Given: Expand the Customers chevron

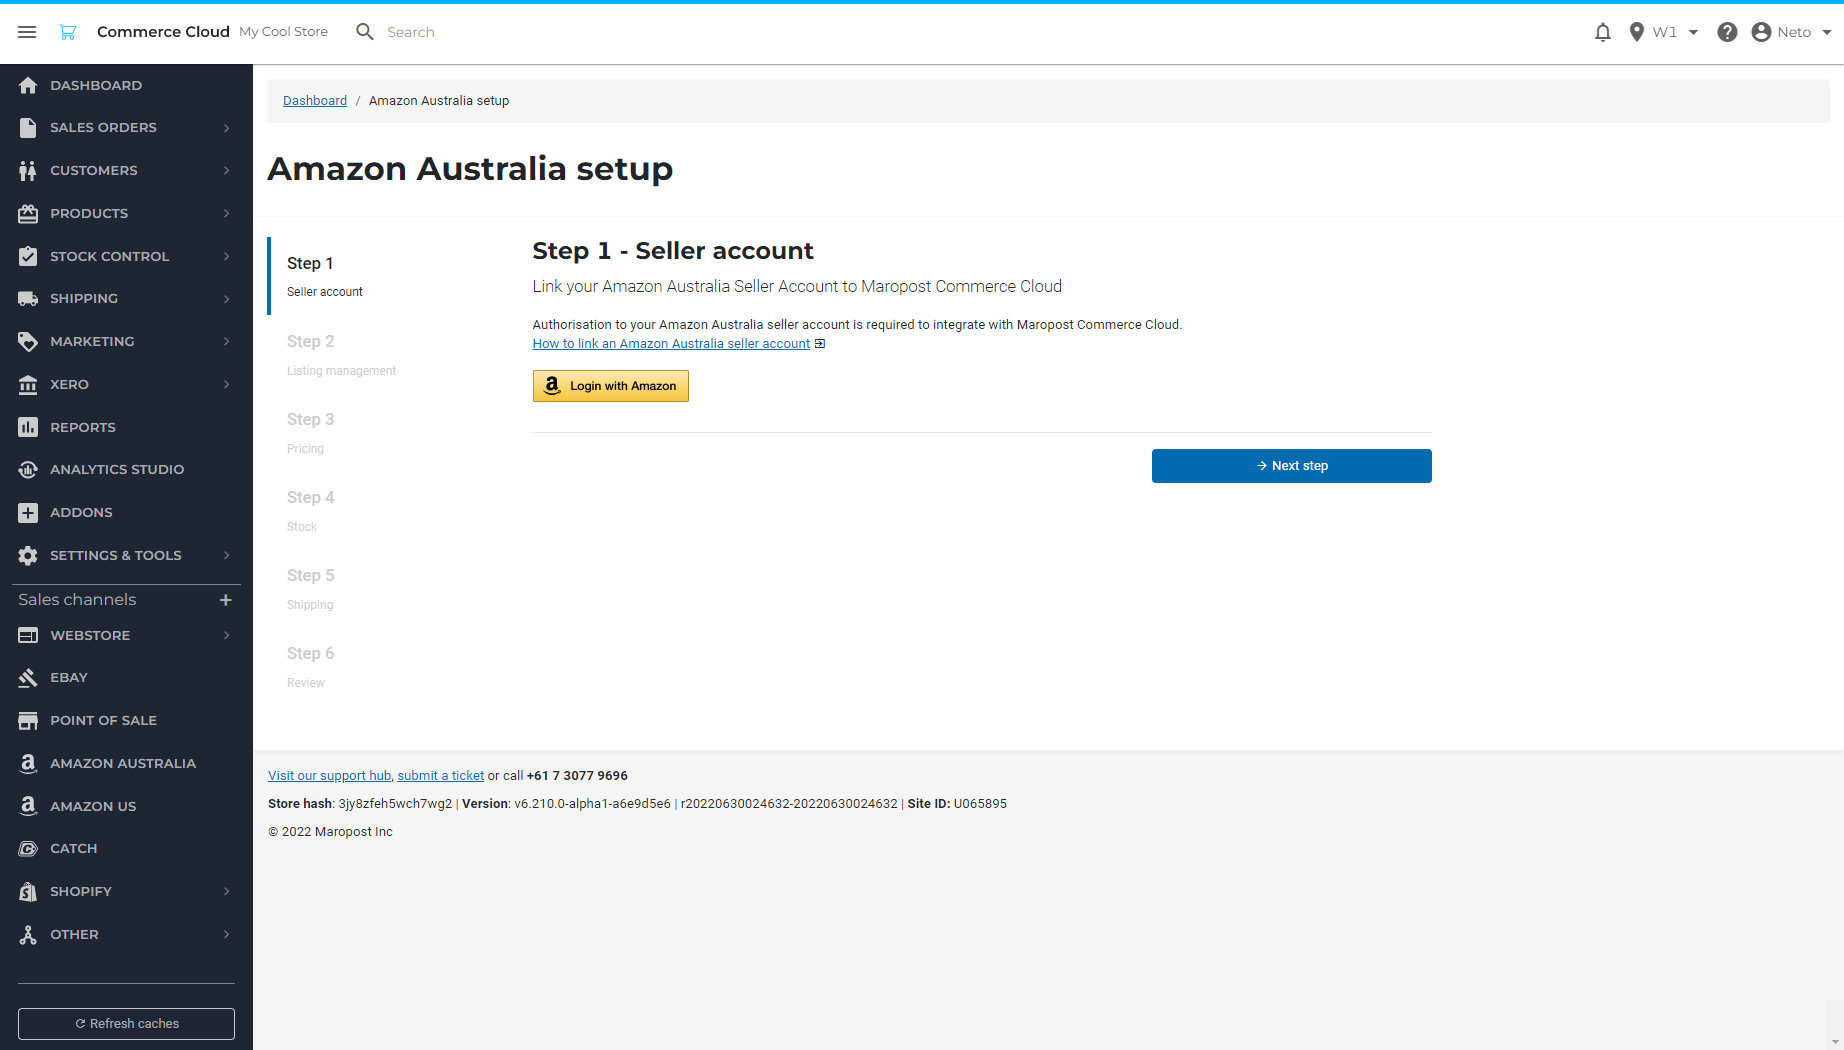Looking at the screenshot, I should pyautogui.click(x=227, y=171).
